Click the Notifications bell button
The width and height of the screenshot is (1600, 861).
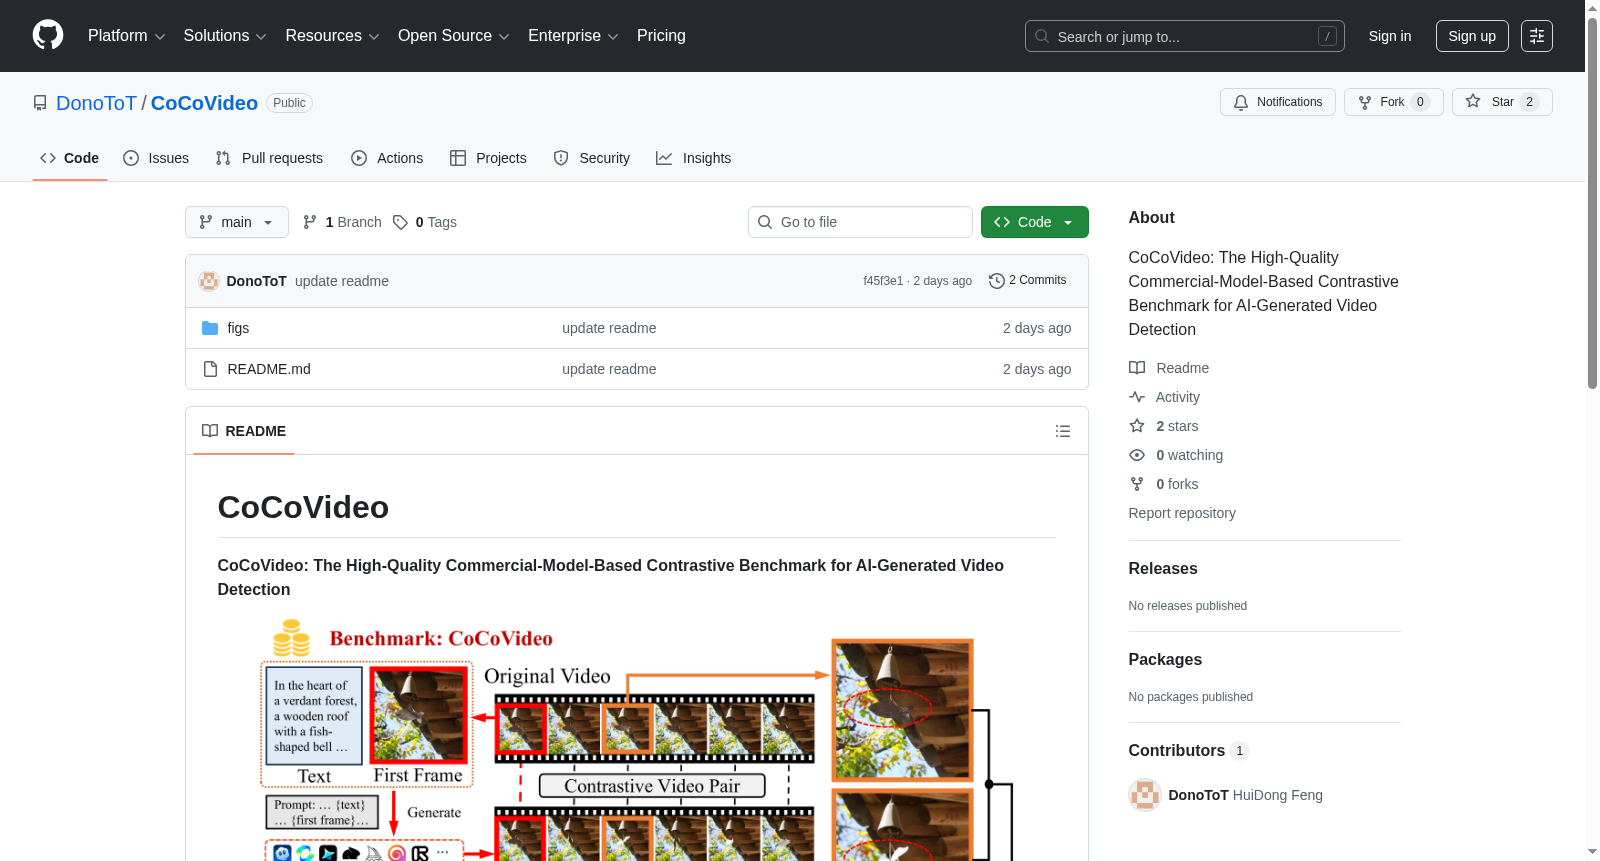[1277, 102]
